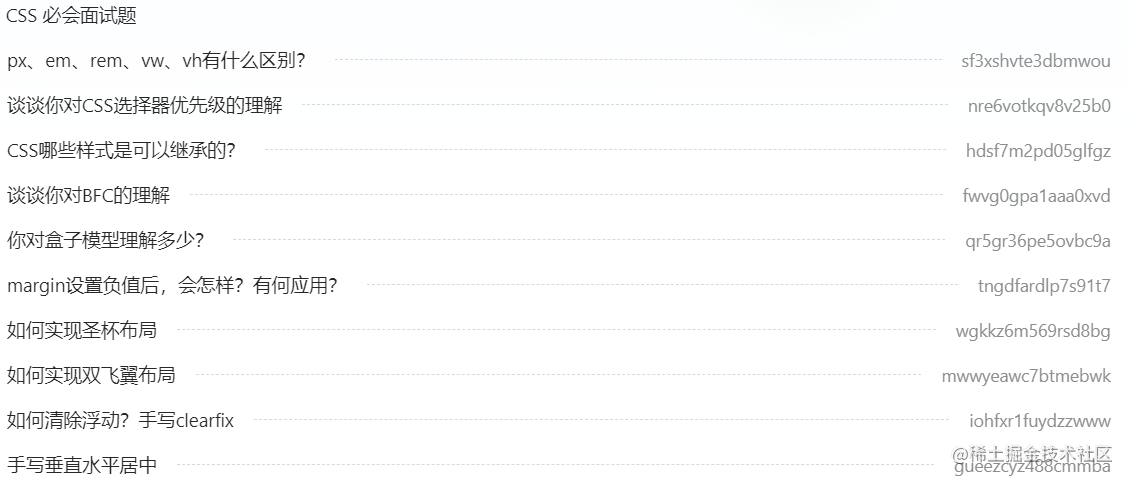Open '谈谈你对CSS选择器优先级的理解' link
Image resolution: width=1129 pixels, height=481 pixels.
pyautogui.click(x=145, y=105)
